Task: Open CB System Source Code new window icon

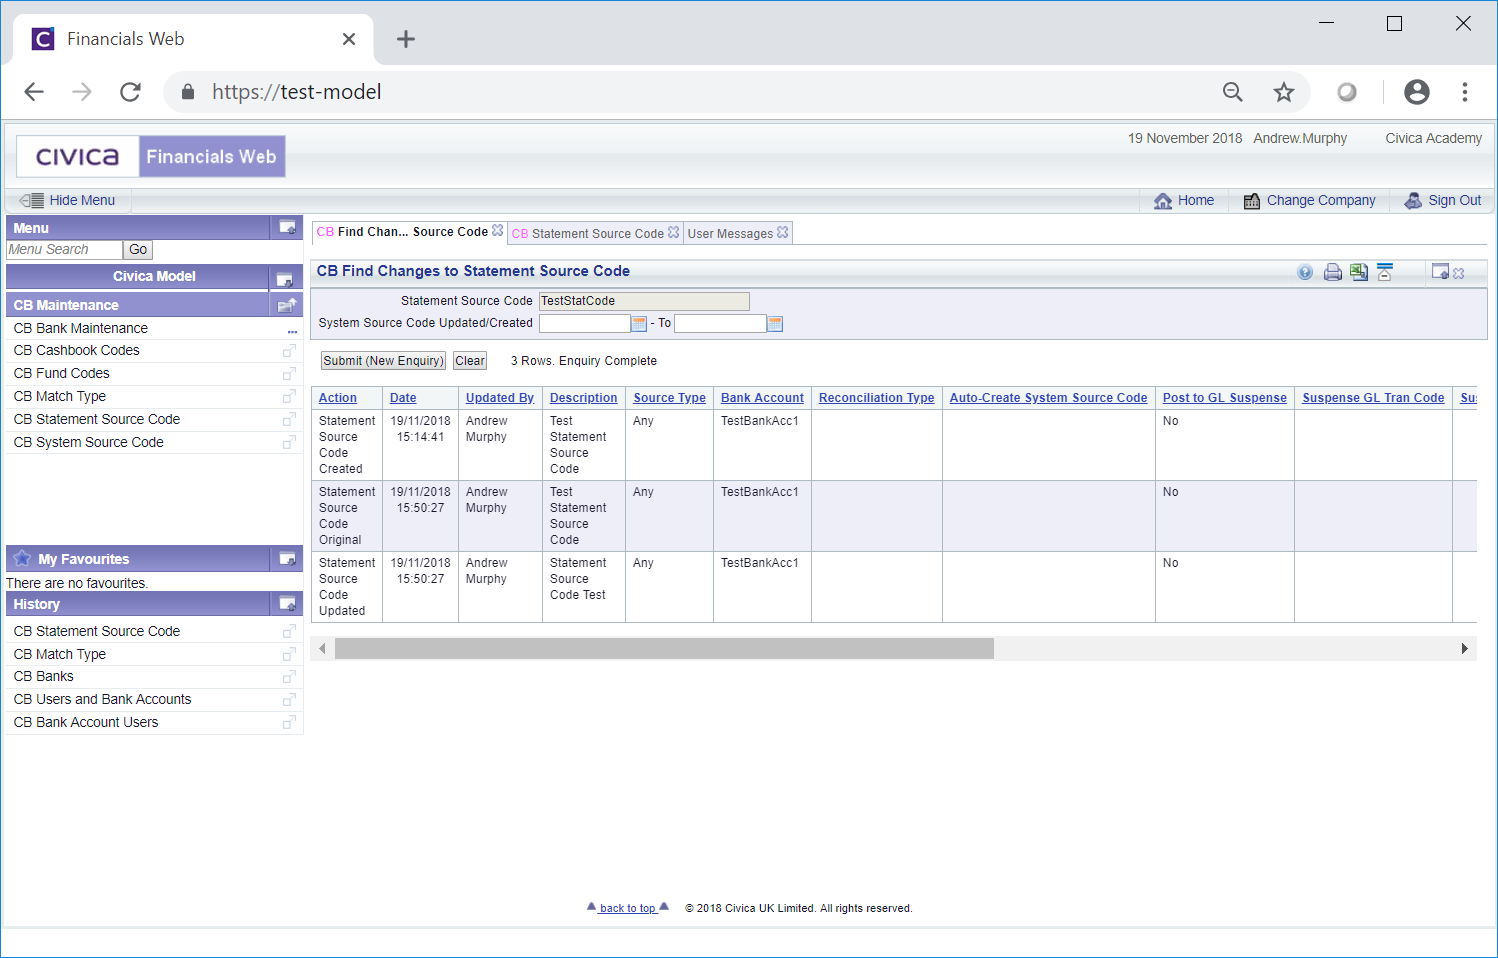Action: coord(289,443)
